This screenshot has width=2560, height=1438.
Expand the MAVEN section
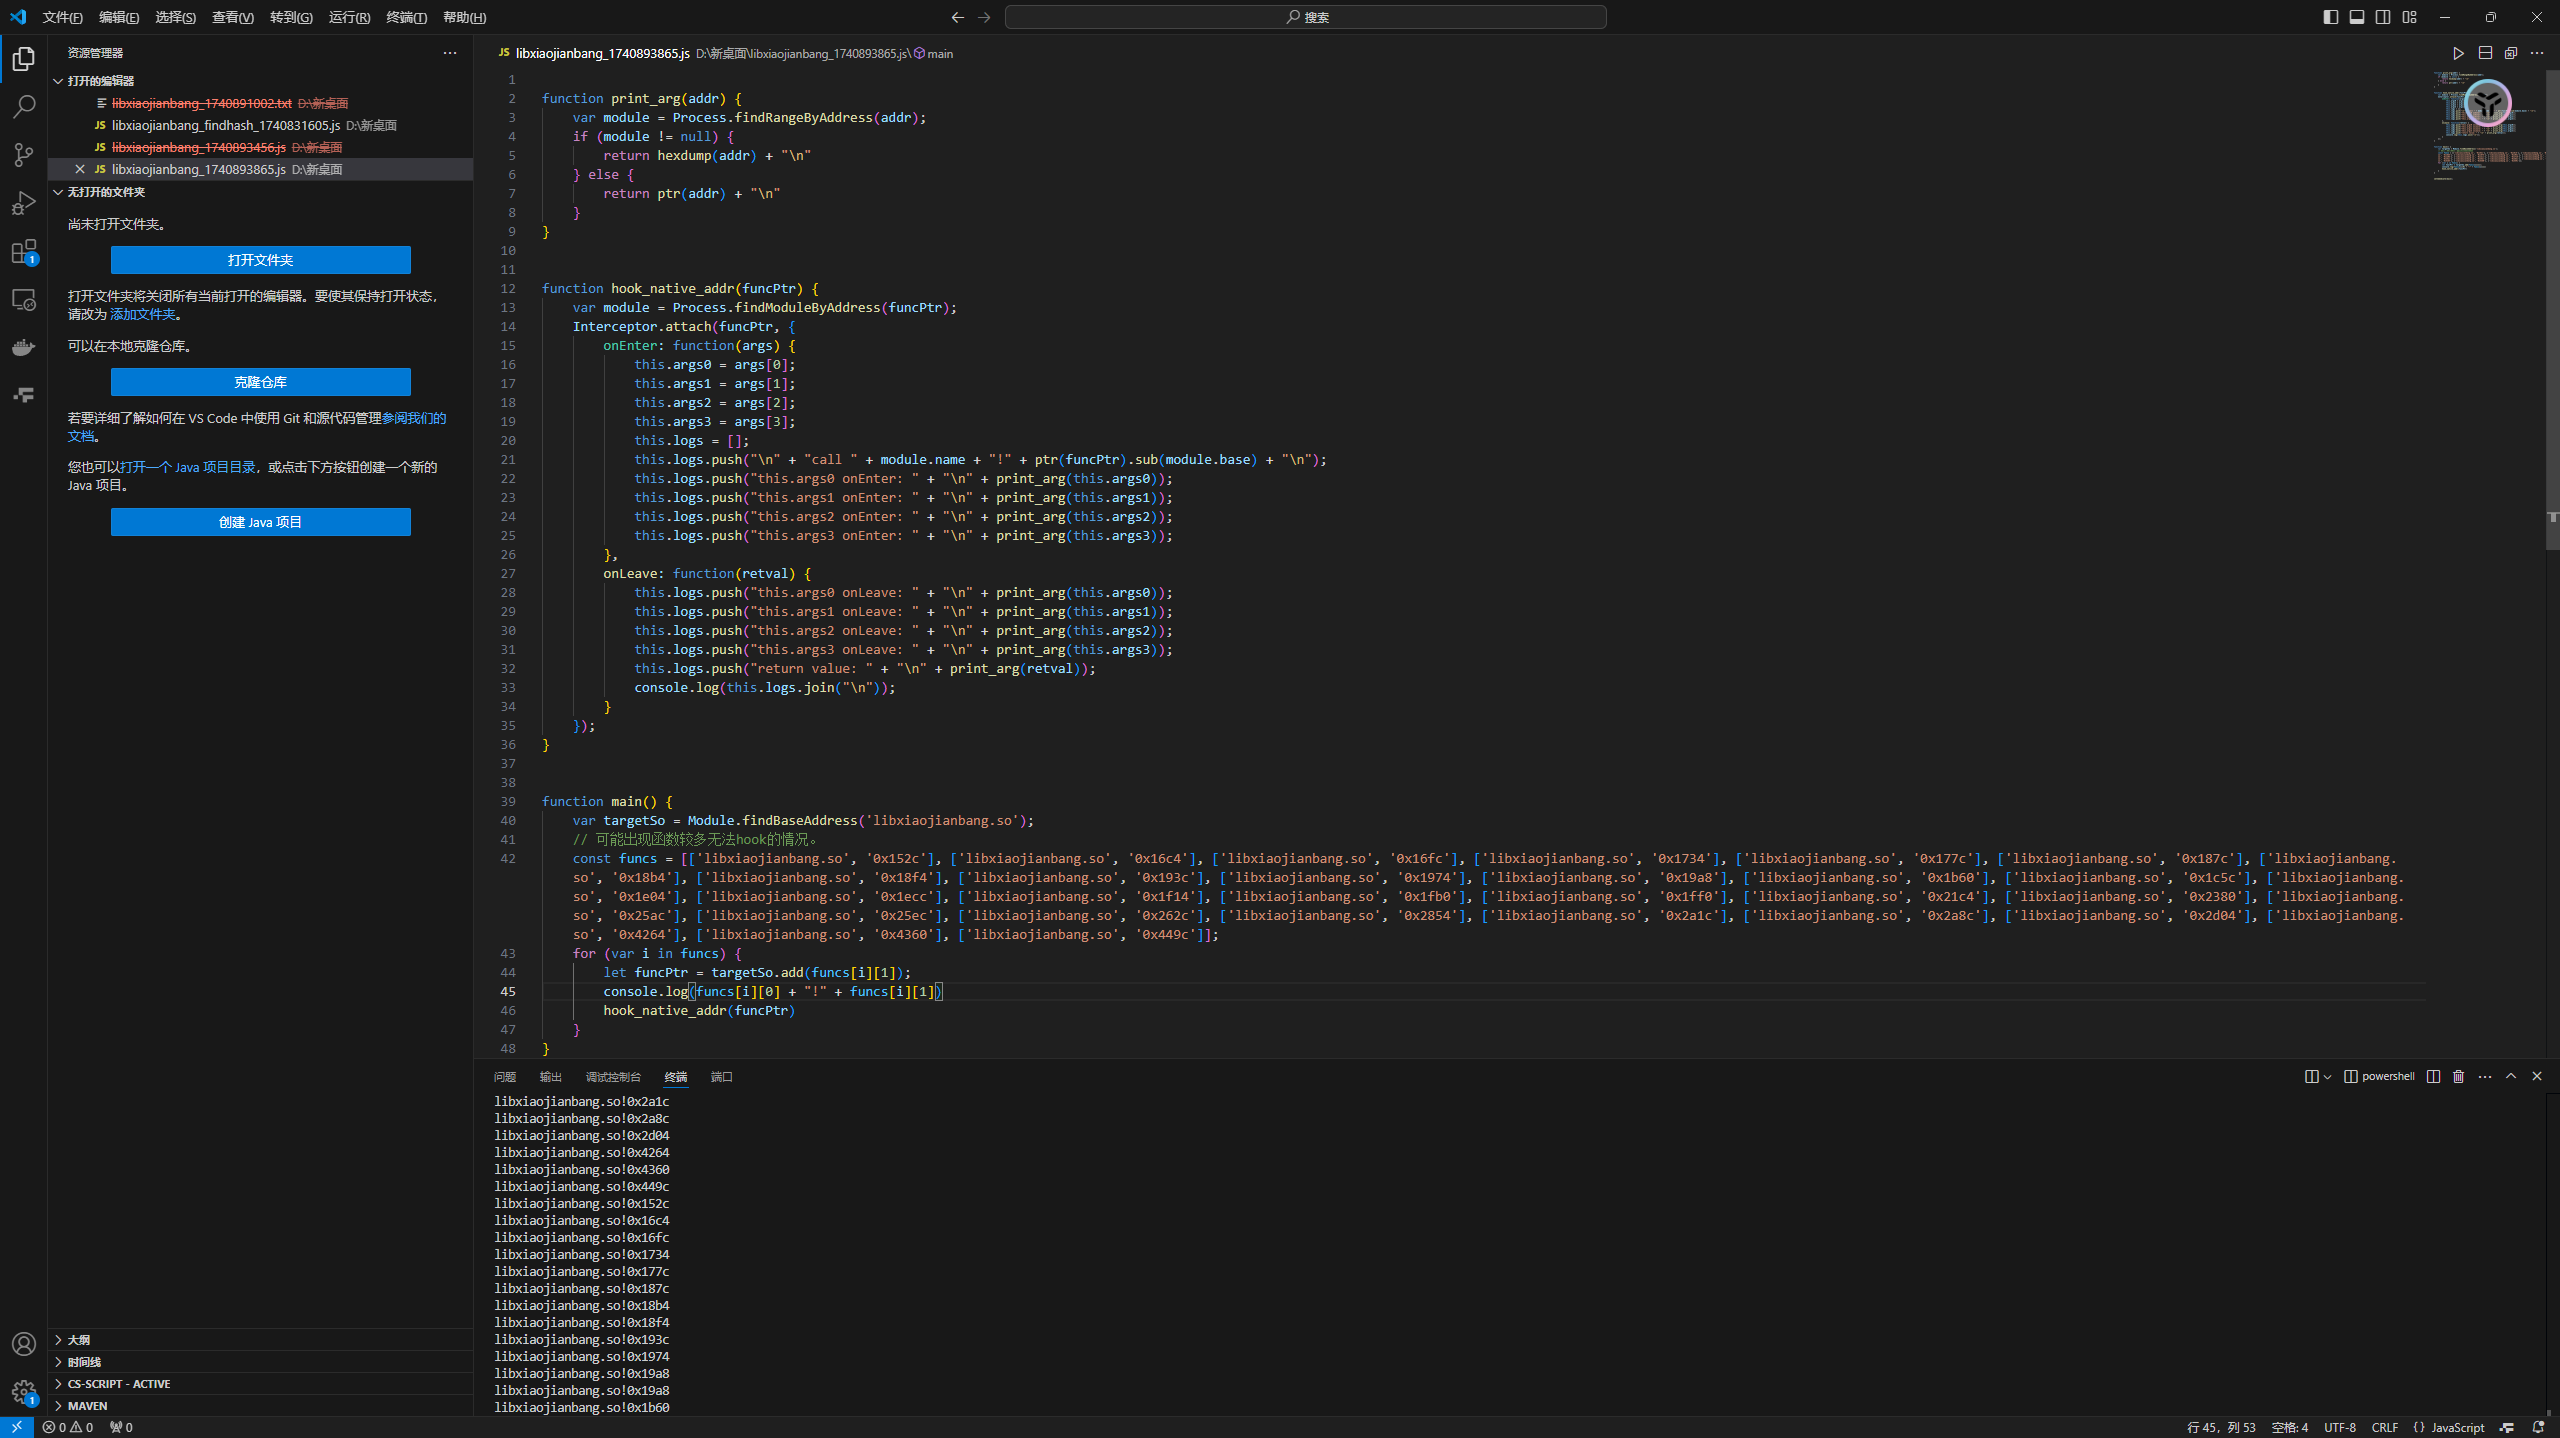coord(88,1405)
